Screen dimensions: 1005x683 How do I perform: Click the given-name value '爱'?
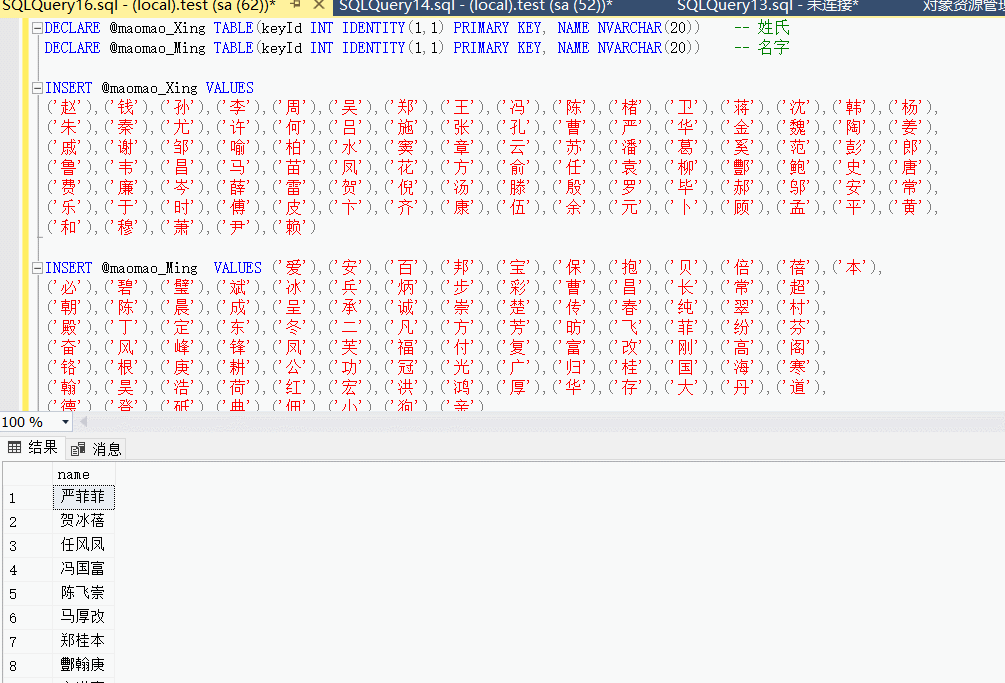tap(294, 268)
